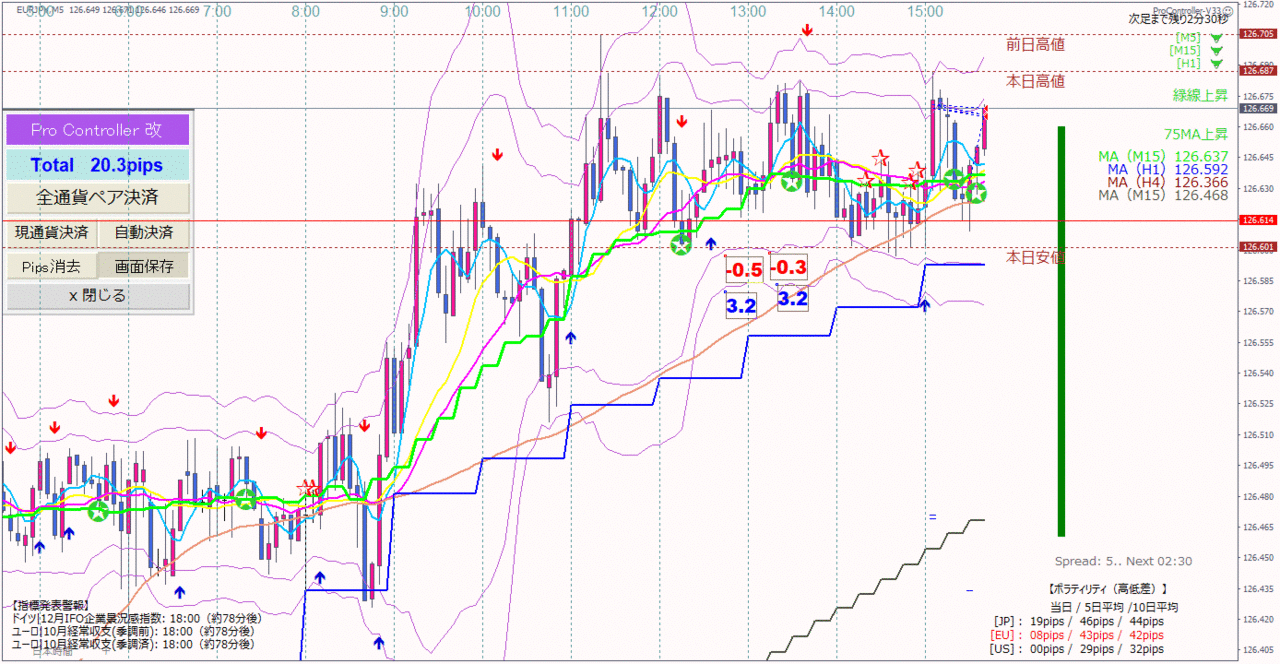
Task: Click the 9:00 time axis label
Action: 394,11
